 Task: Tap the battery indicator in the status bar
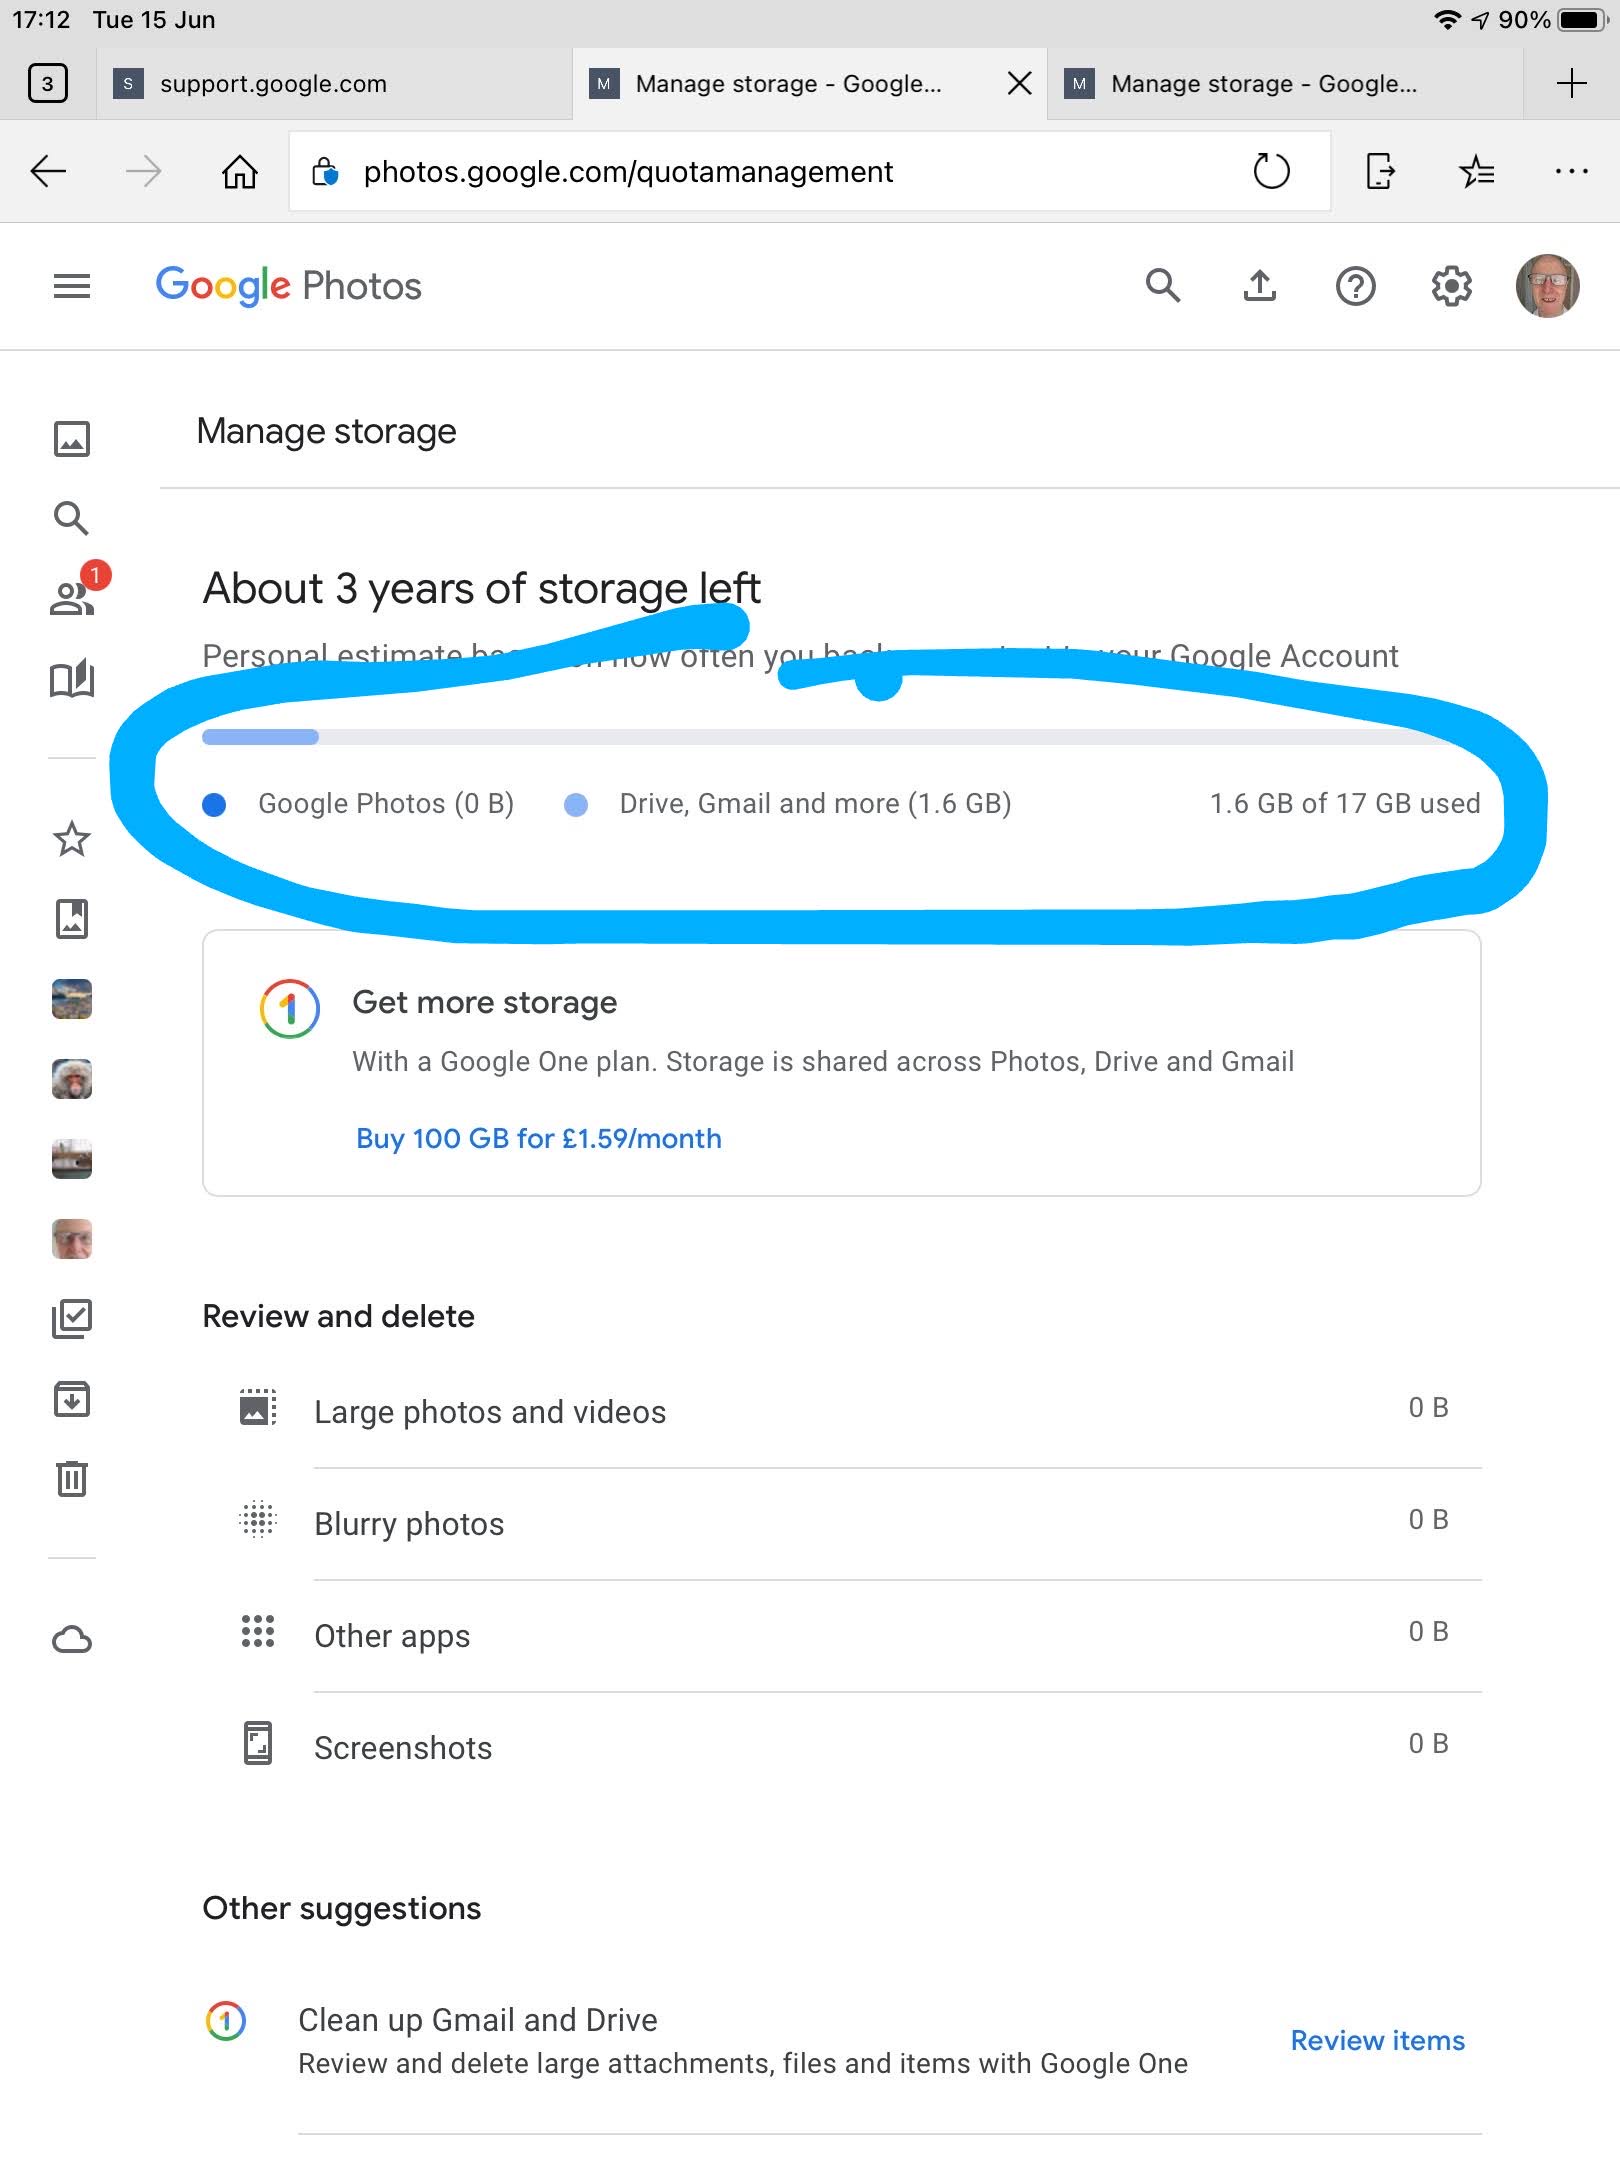pyautogui.click(x=1583, y=20)
